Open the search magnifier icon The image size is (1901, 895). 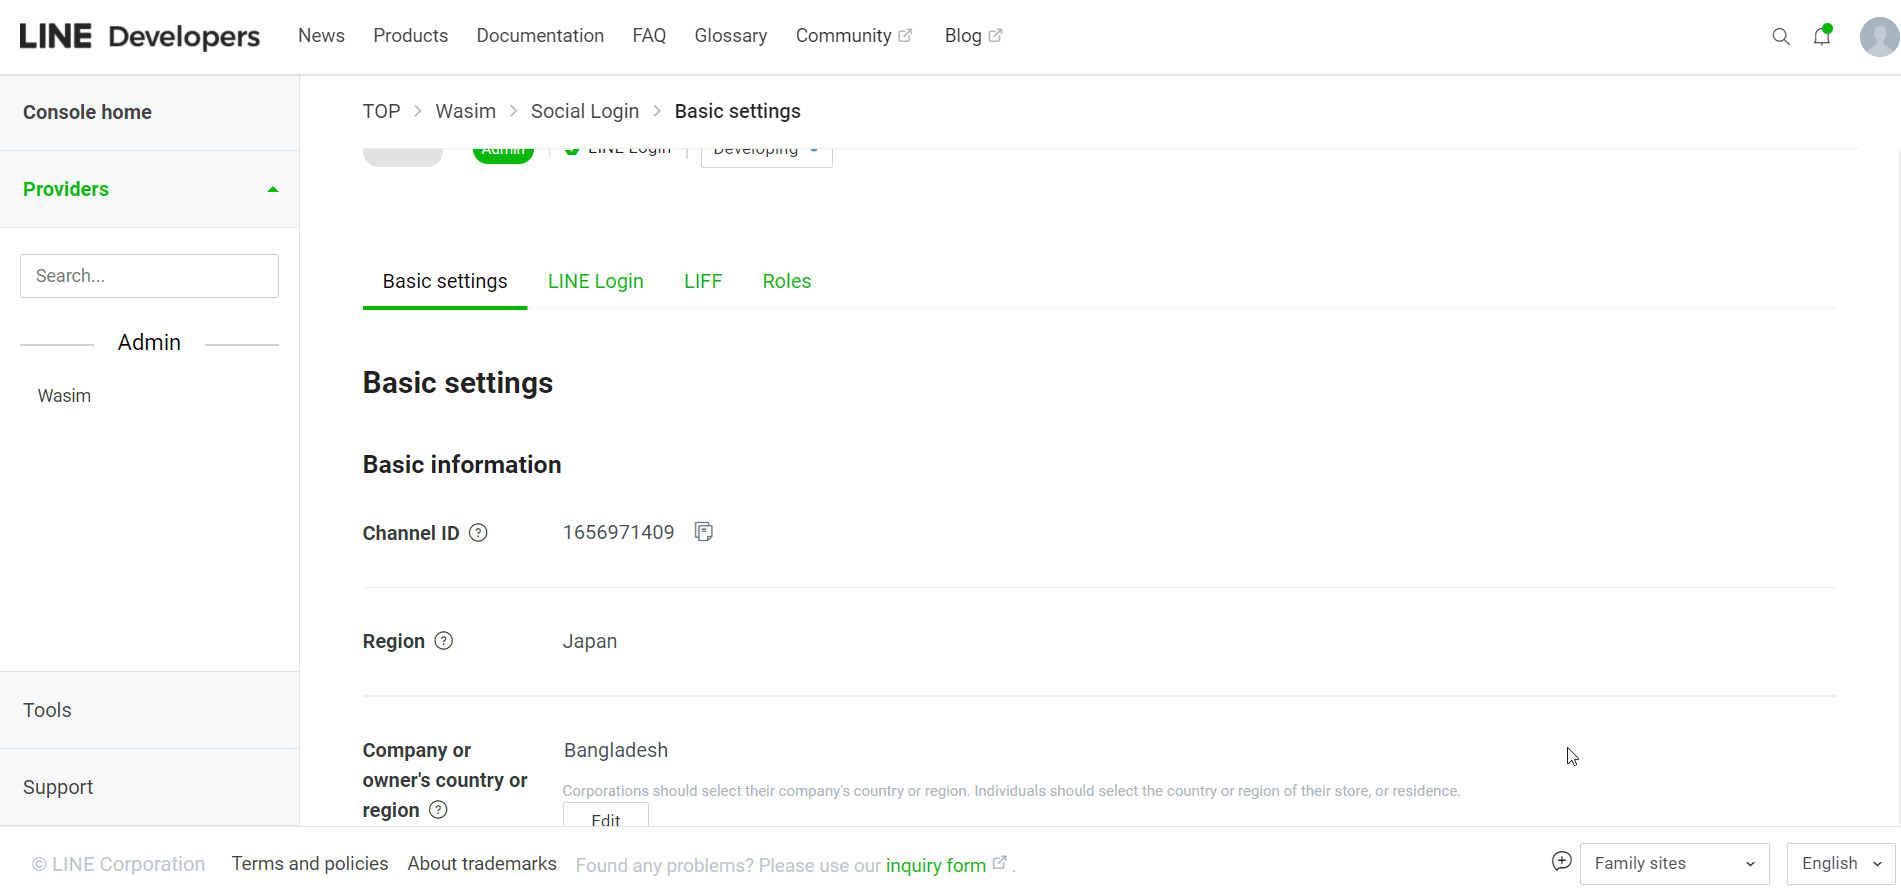point(1780,37)
